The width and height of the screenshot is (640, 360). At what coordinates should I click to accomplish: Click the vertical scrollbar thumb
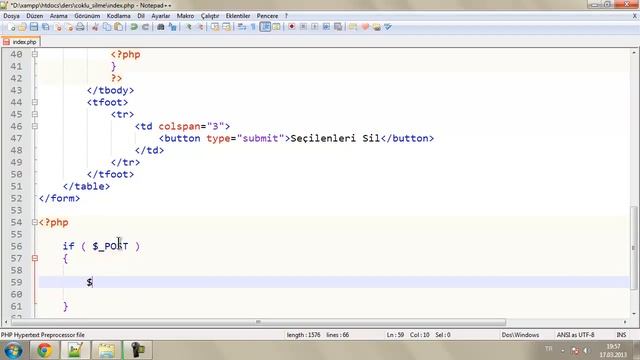(x=633, y=248)
